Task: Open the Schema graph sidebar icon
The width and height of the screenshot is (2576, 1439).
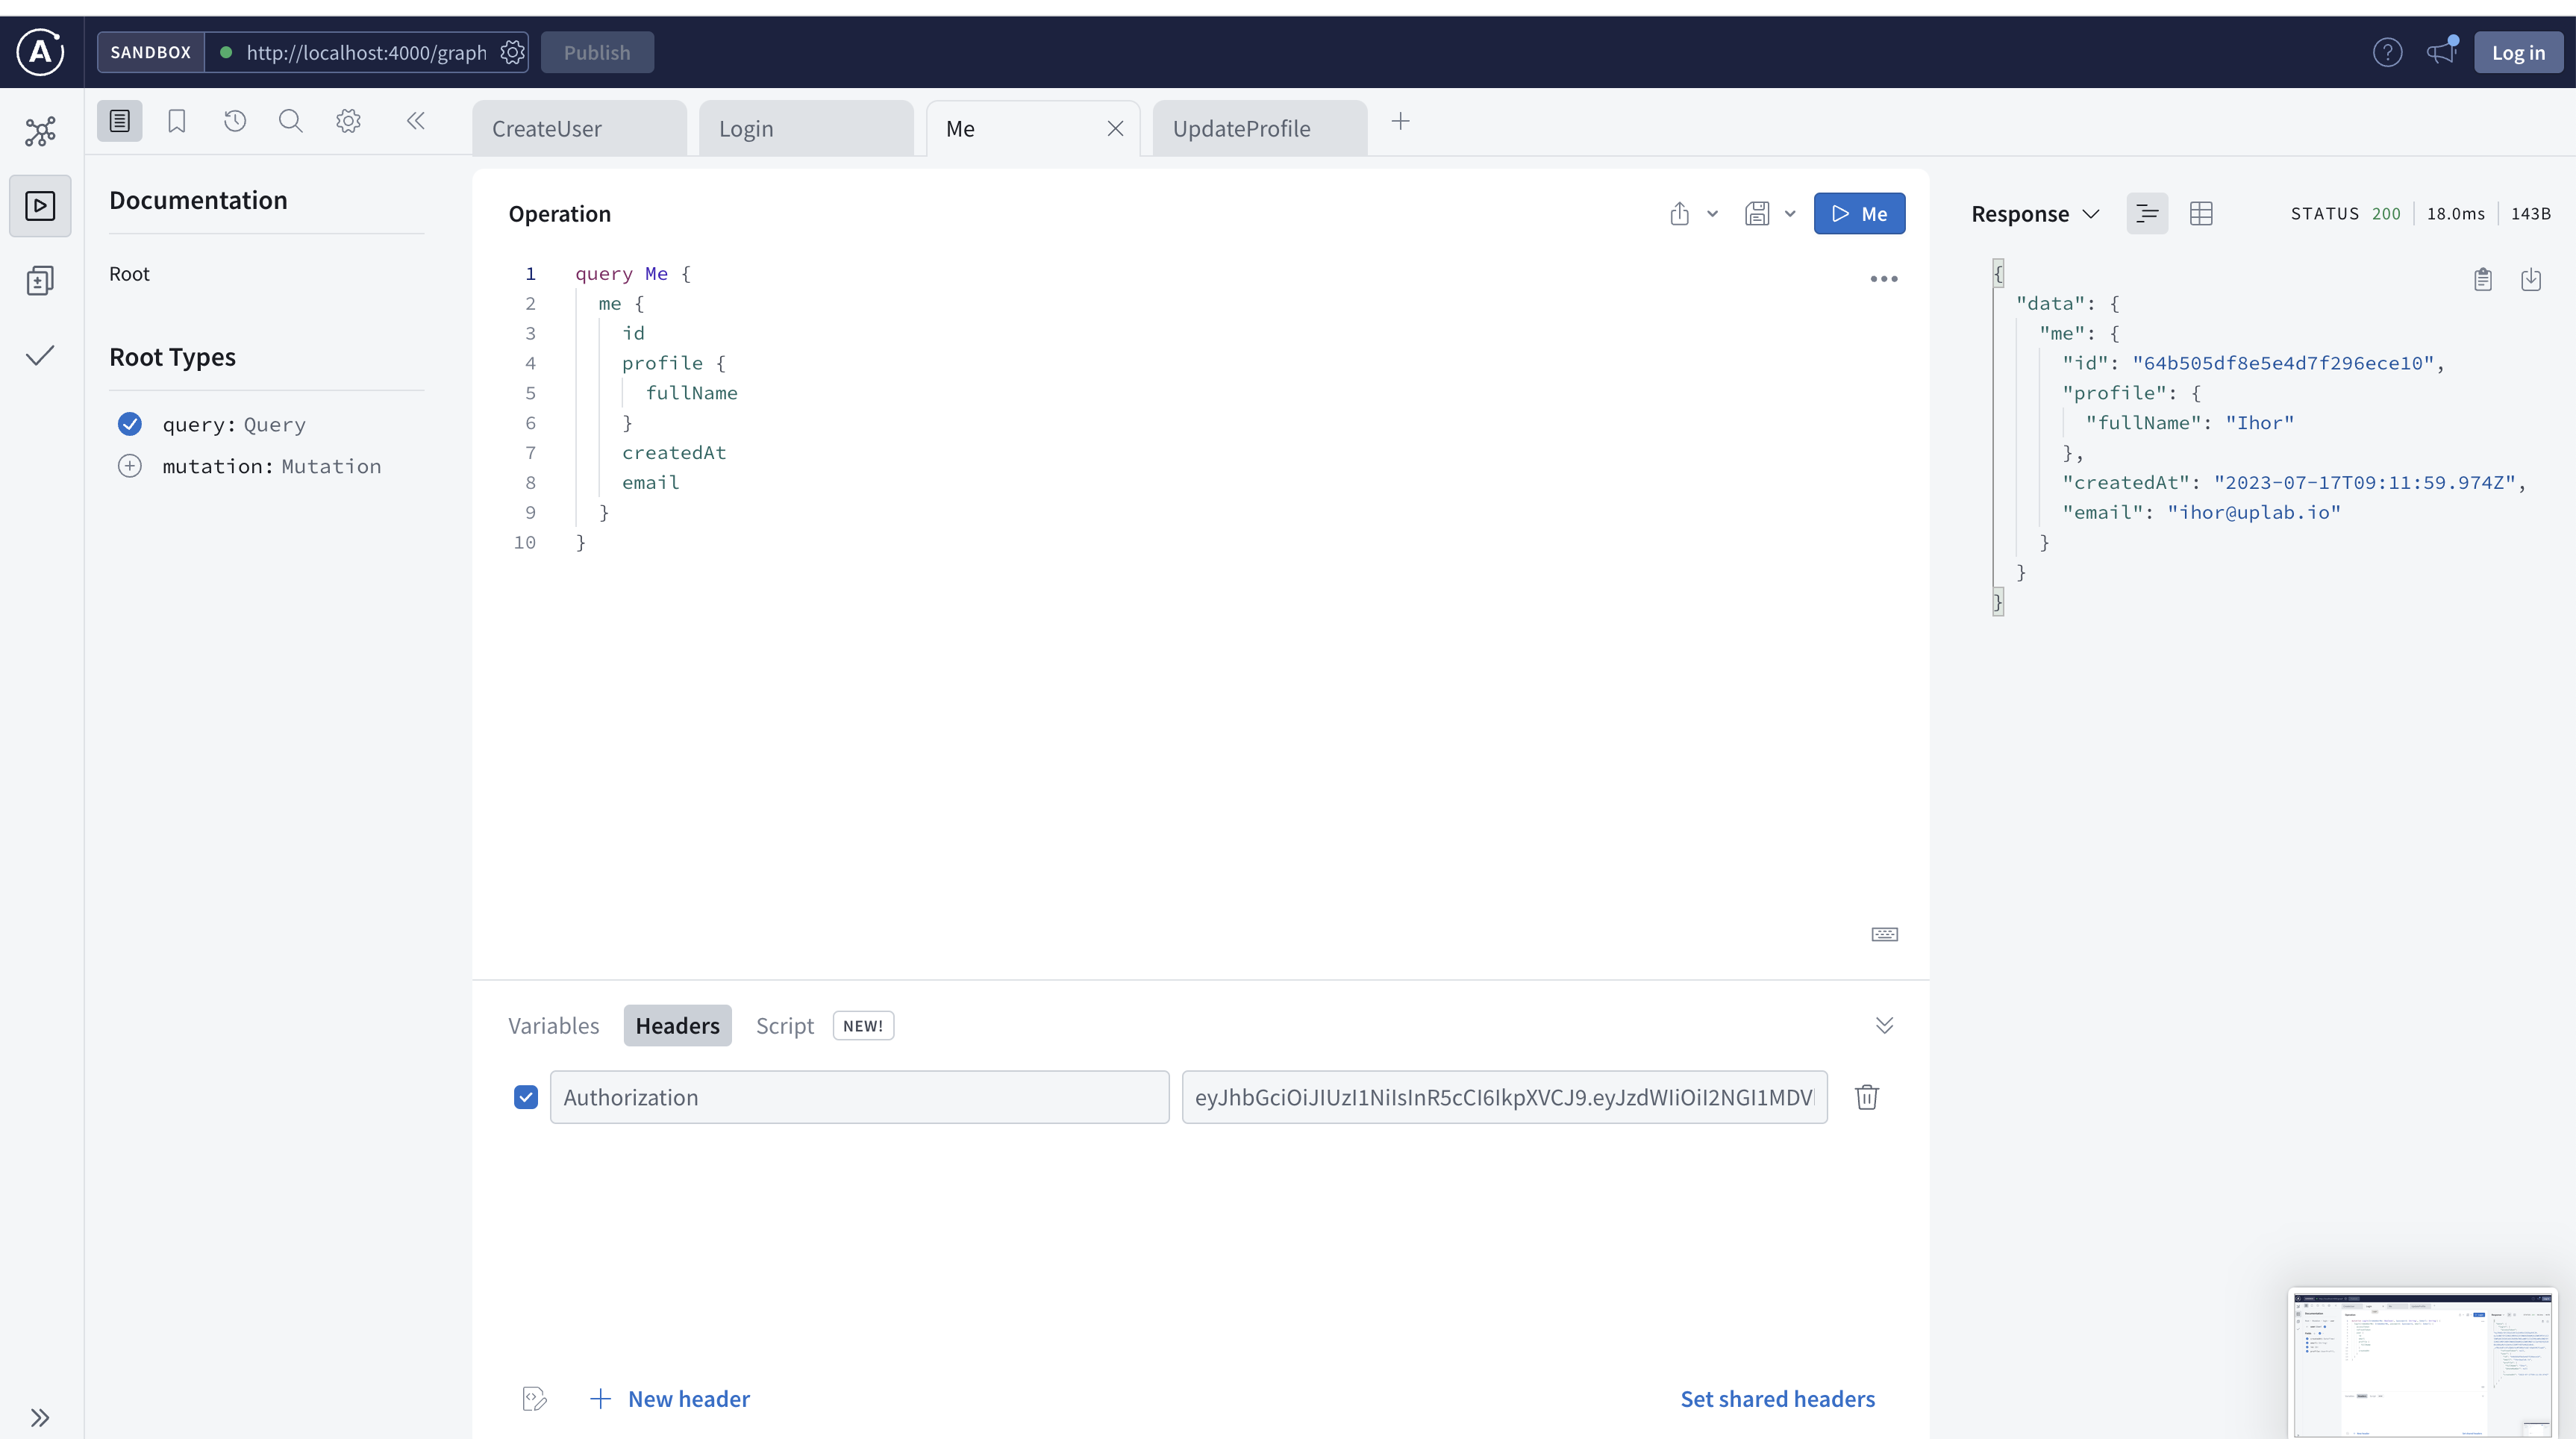Action: [40, 131]
